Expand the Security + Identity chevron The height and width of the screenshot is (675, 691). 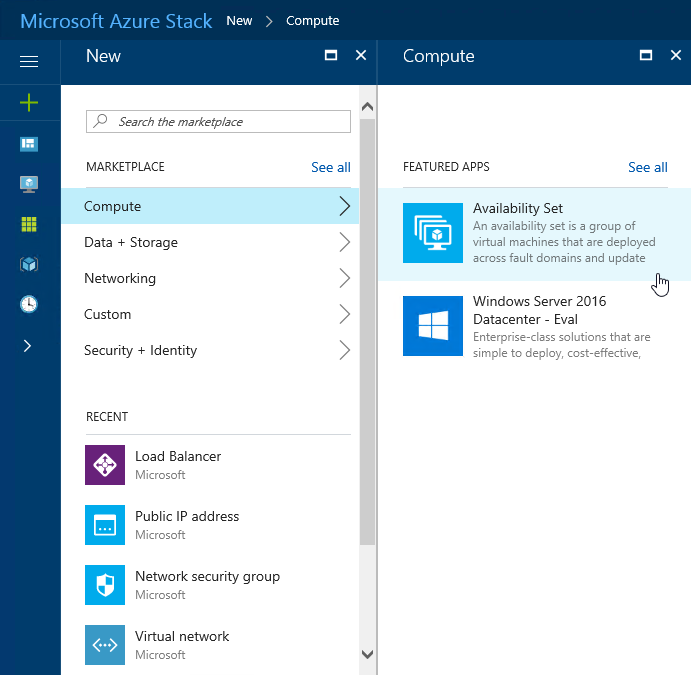point(345,350)
